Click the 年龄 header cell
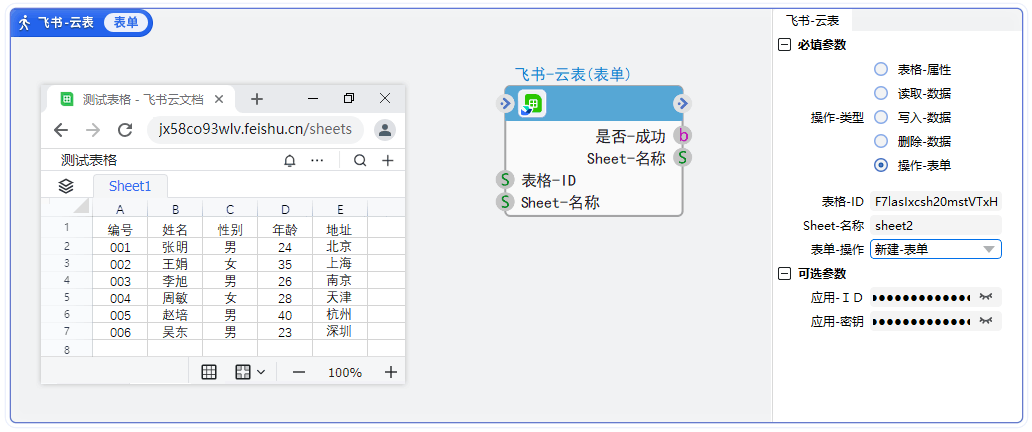 [x=285, y=230]
